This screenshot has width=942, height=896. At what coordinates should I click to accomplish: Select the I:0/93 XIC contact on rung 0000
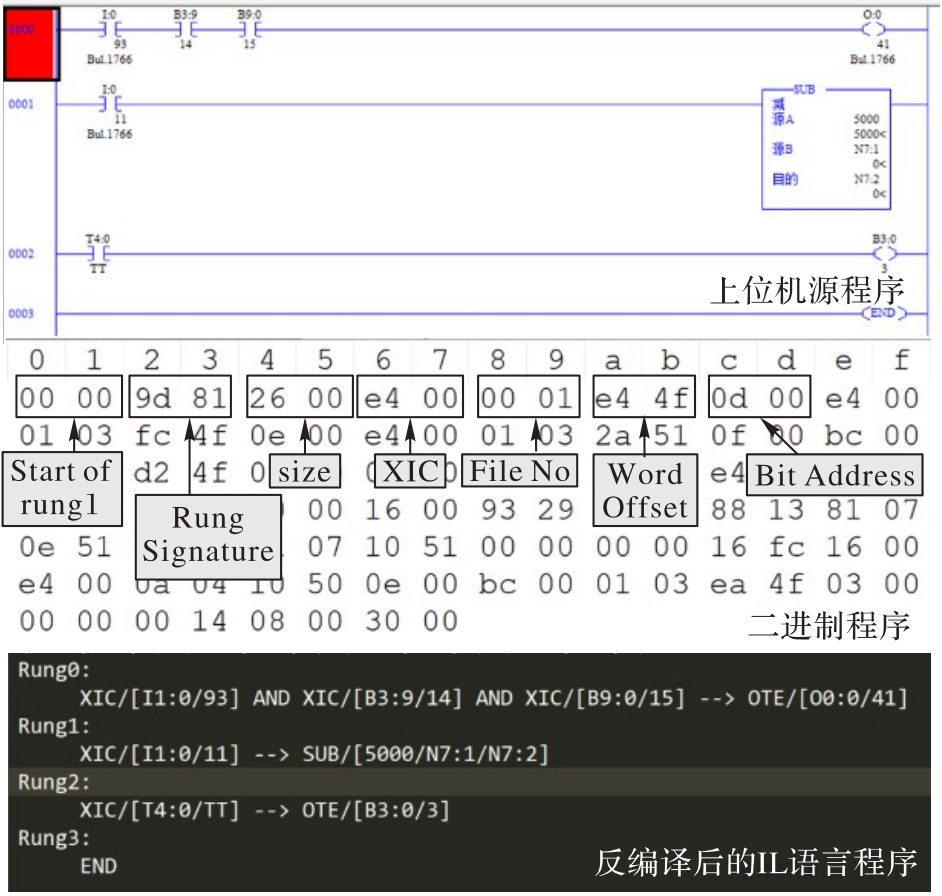point(109,29)
